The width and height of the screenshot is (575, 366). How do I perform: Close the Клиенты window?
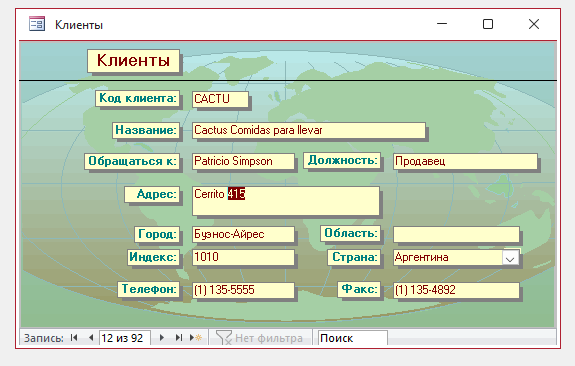pos(534,24)
